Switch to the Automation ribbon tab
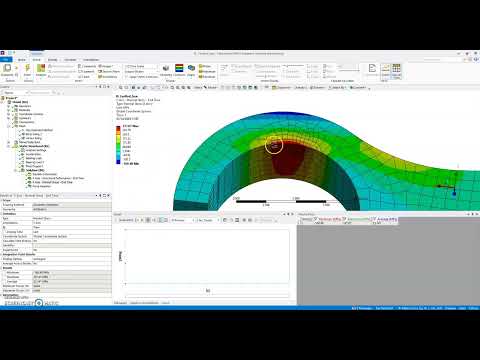This screenshot has width=480, height=360. click(91, 60)
